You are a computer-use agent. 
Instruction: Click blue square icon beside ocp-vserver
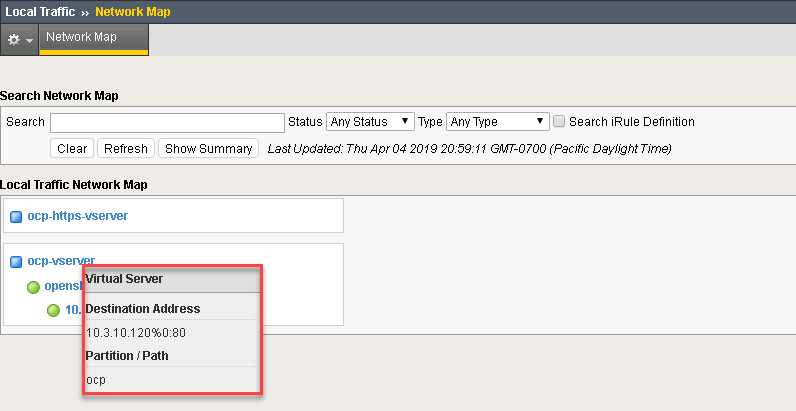click(x=16, y=262)
